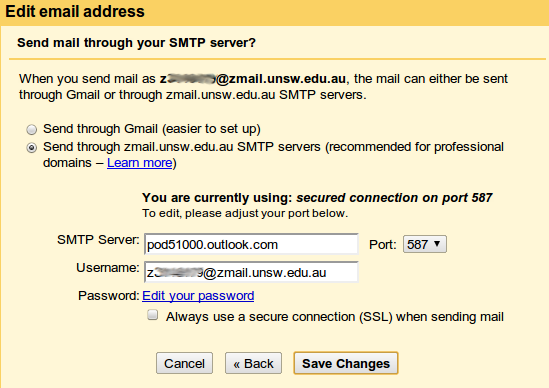Click the Cancel button

[x=185, y=363]
